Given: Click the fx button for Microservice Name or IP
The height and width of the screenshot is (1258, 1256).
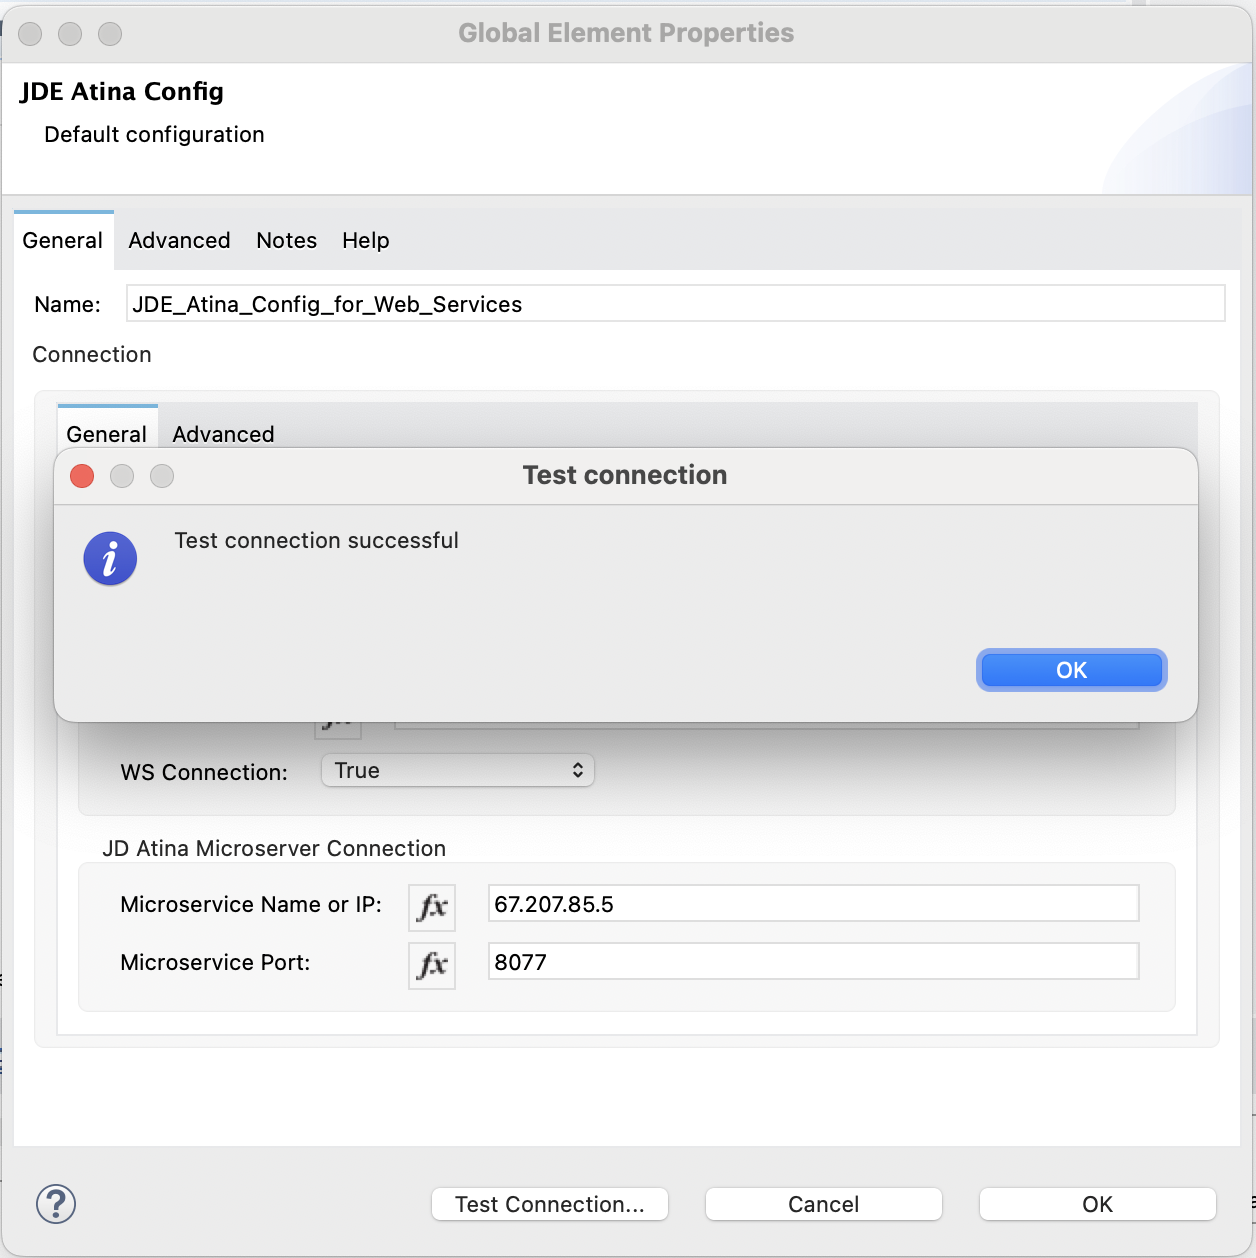Looking at the screenshot, I should pos(432,907).
